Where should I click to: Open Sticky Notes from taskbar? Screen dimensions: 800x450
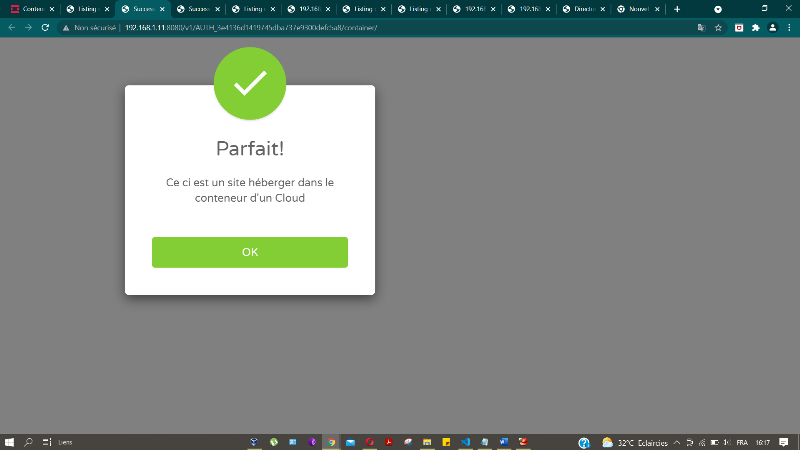446,442
